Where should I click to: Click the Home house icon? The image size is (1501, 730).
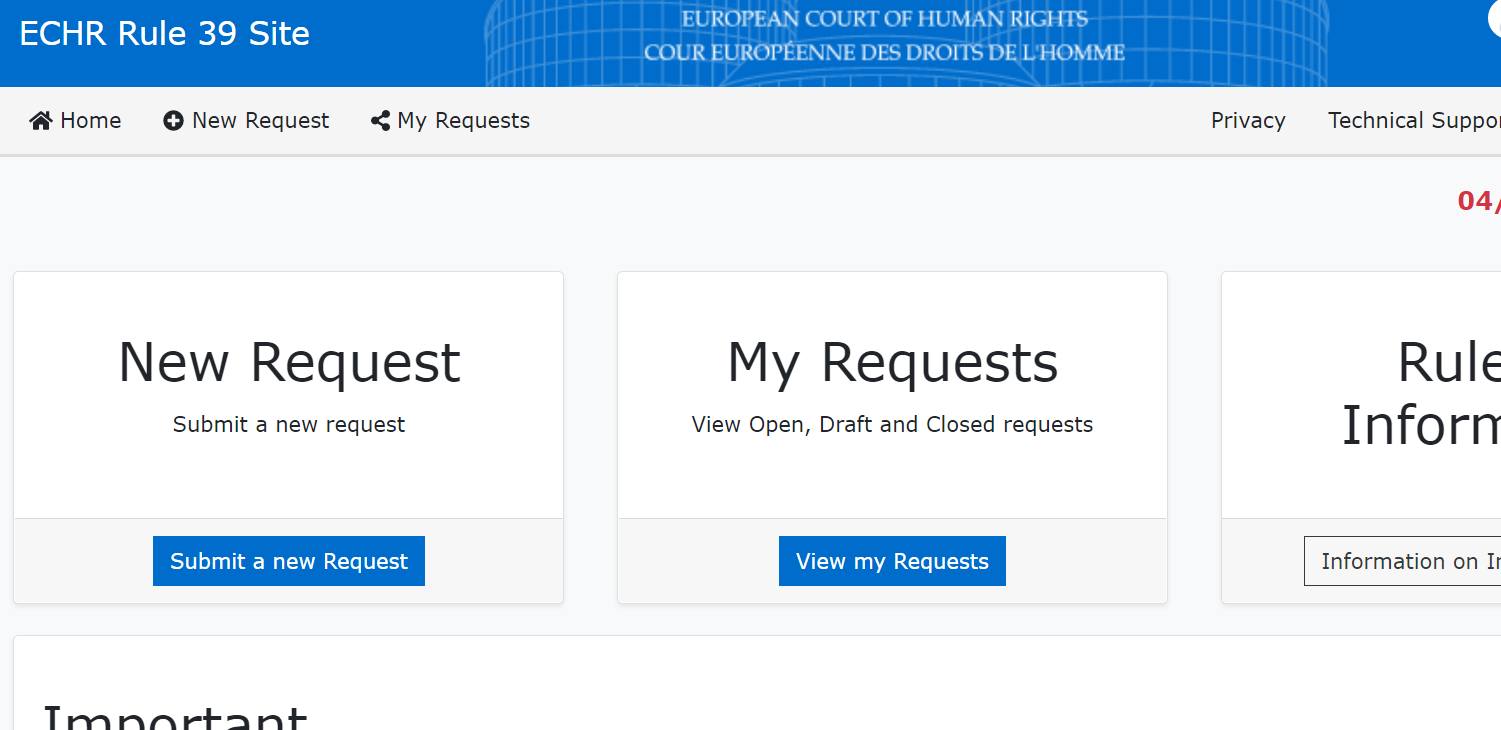pyautogui.click(x=41, y=121)
